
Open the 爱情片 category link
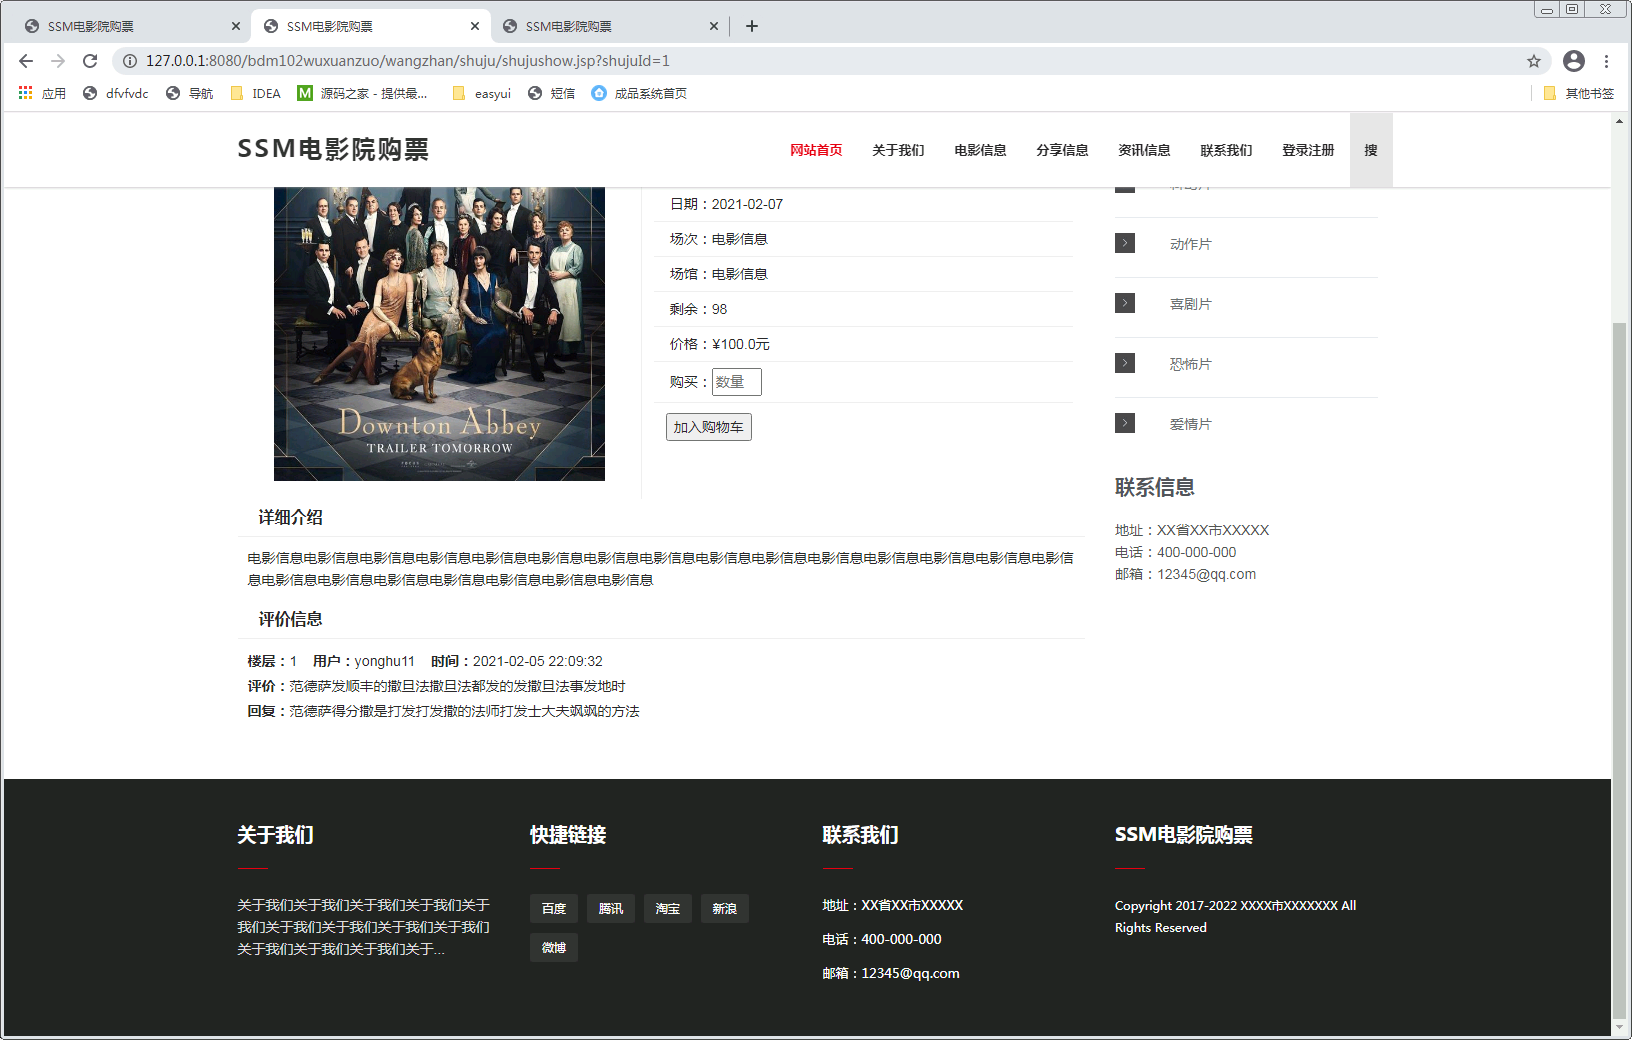pos(1190,424)
